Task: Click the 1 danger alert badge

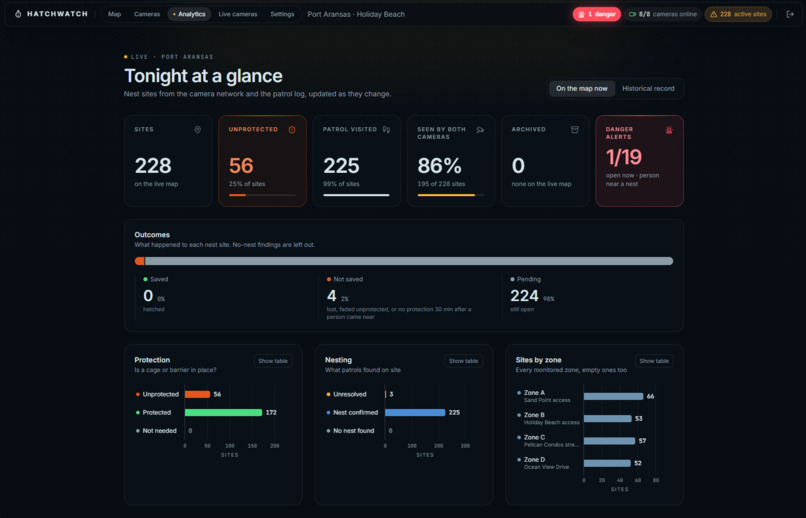Action: 597,14
